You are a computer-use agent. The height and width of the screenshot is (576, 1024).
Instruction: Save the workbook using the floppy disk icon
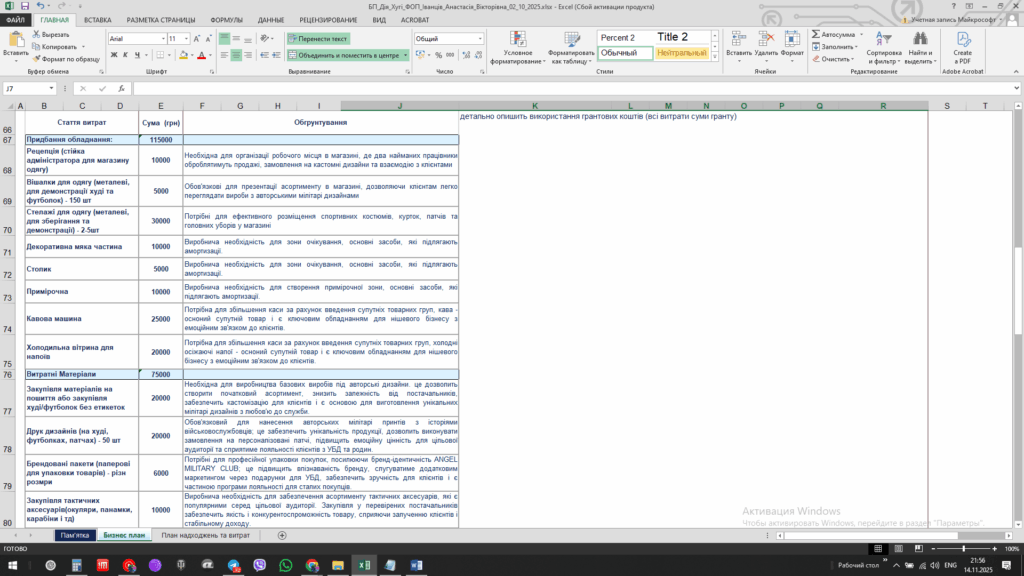coord(24,6)
